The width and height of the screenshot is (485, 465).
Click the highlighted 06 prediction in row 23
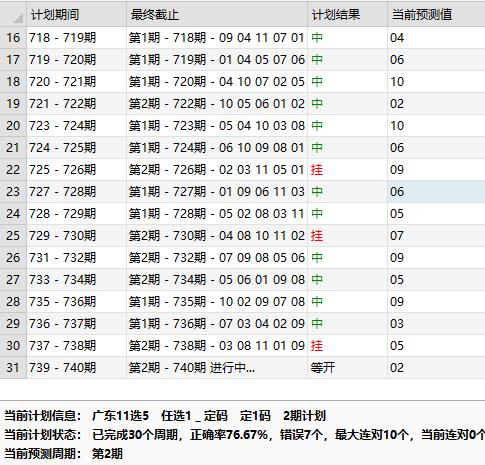click(436, 192)
